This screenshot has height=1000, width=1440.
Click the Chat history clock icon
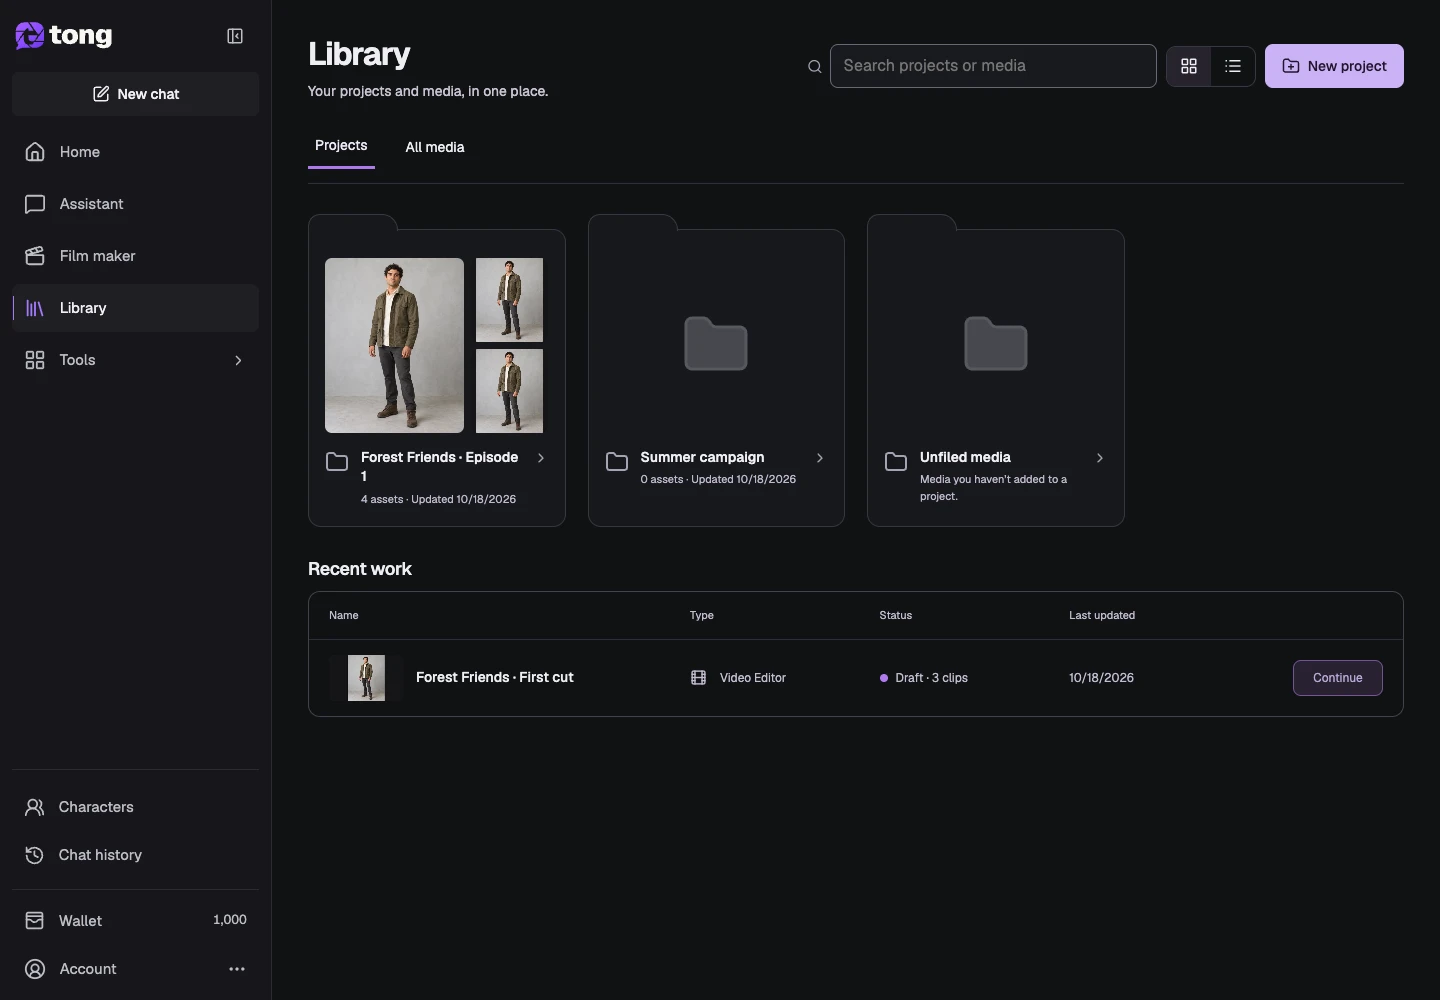[35, 855]
